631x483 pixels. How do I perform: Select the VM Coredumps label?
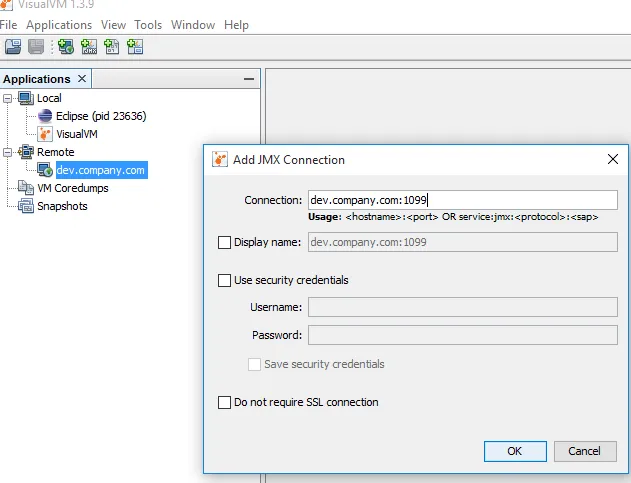click(x=73, y=188)
